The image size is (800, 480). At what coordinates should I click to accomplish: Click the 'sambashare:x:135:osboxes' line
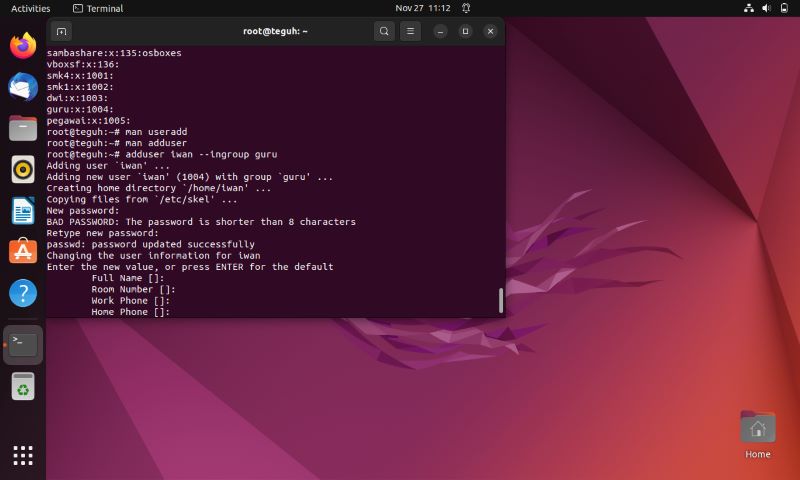pyautogui.click(x=114, y=53)
